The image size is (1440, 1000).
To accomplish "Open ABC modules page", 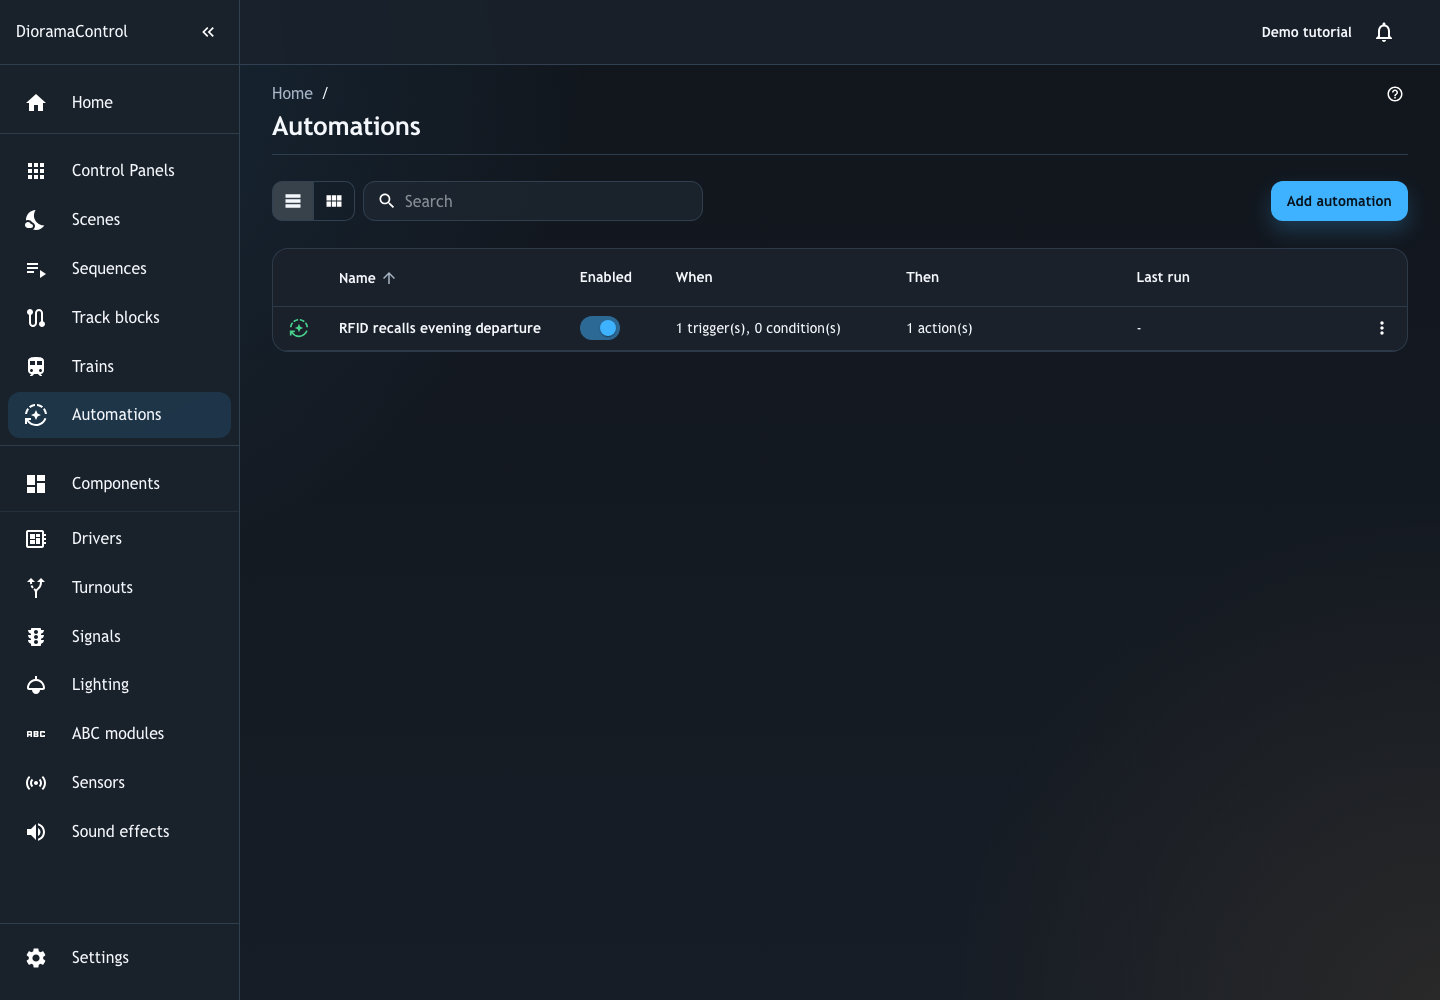I will pyautogui.click(x=120, y=734).
